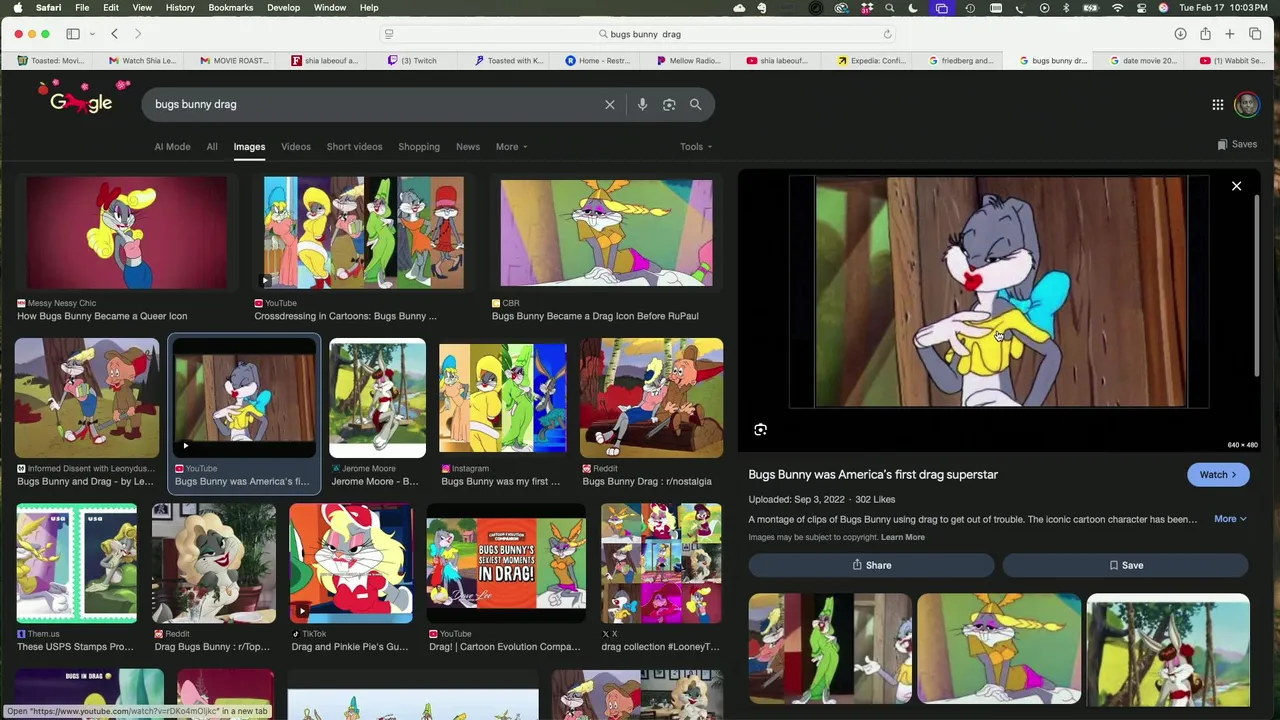
Task: Open Messy Nessy Chic Queer Icon thumbnail
Action: point(127,232)
